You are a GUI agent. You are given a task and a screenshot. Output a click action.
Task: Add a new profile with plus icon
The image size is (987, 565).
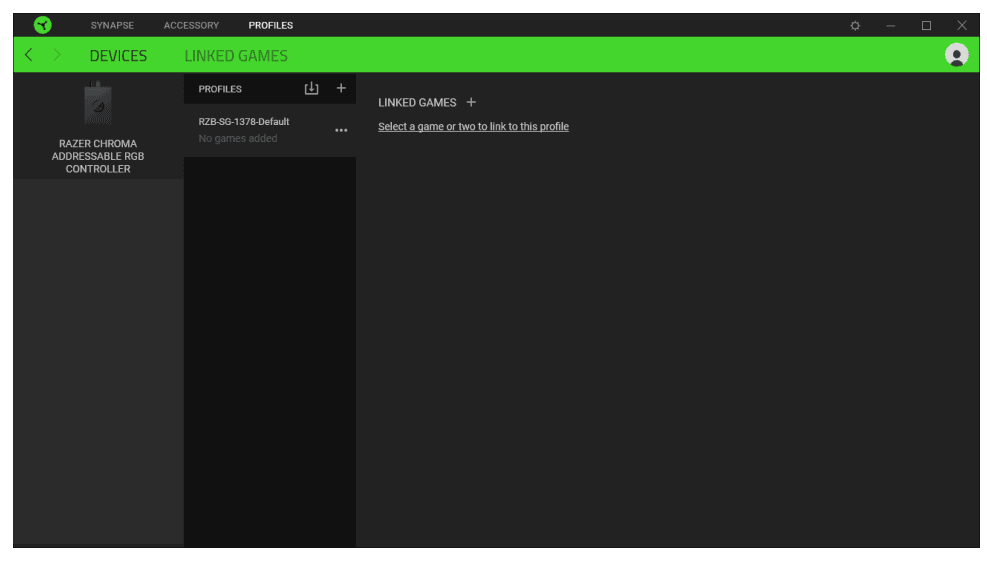click(341, 89)
